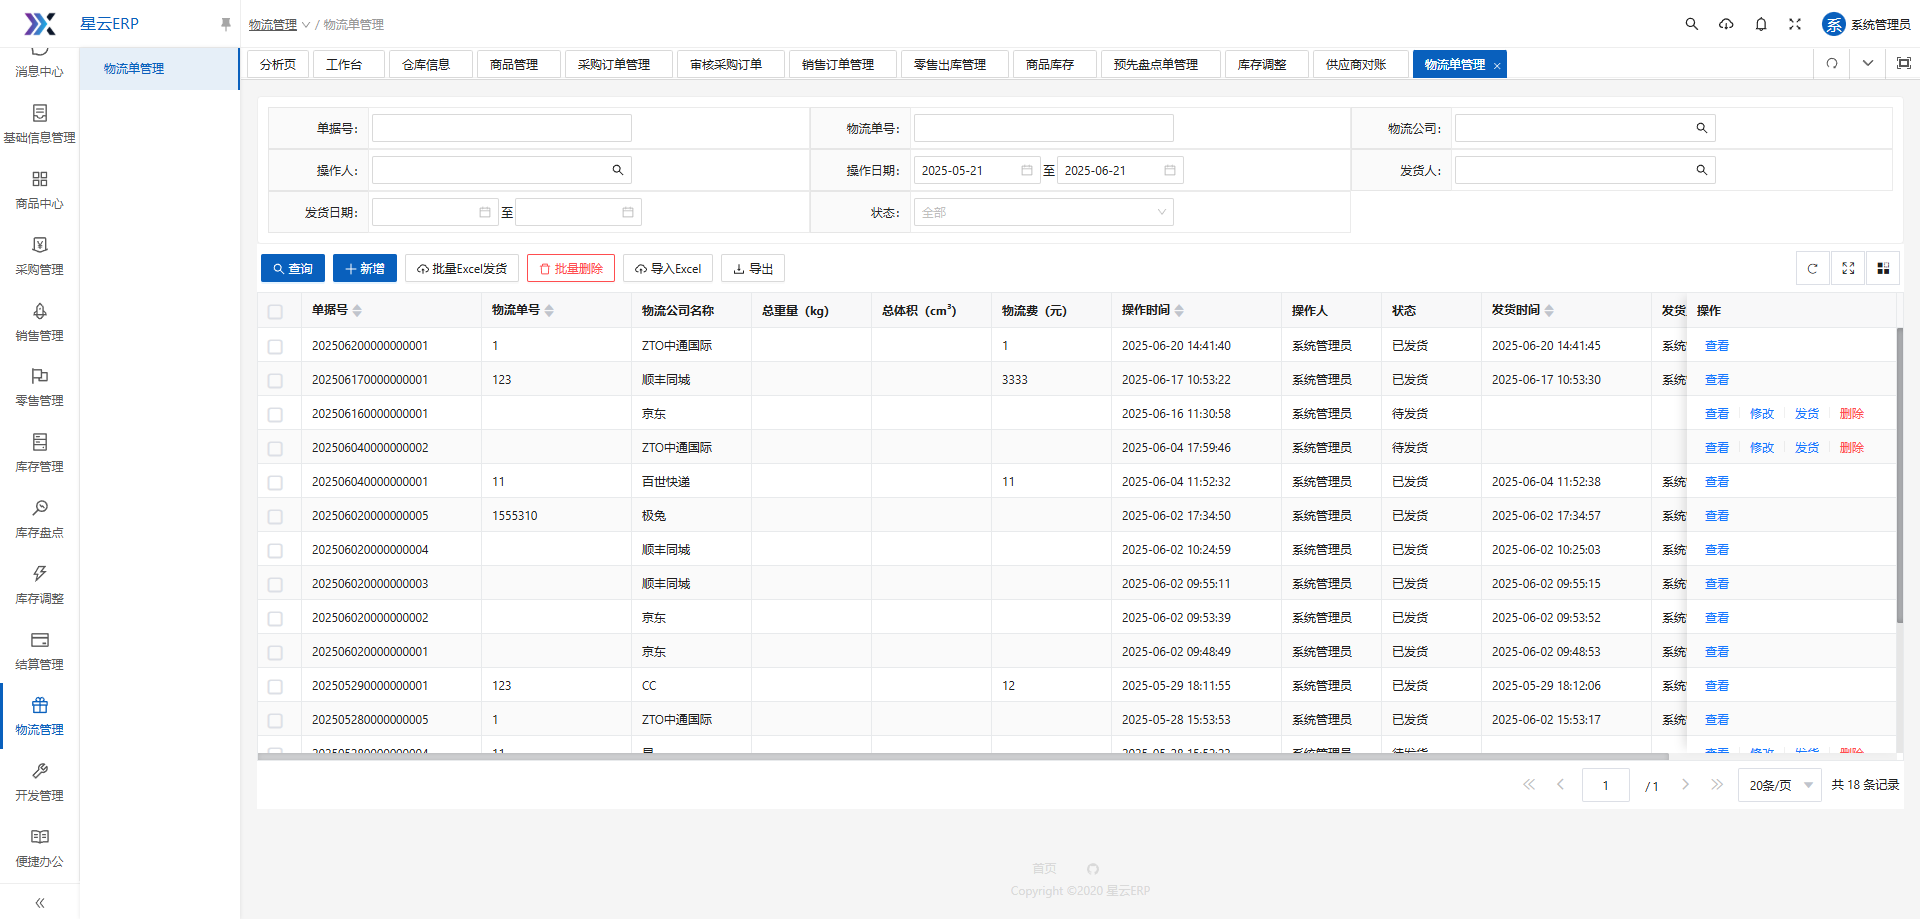Image resolution: width=1920 pixels, height=919 pixels.
Task: Open the notification bell icon
Action: pyautogui.click(x=1761, y=24)
